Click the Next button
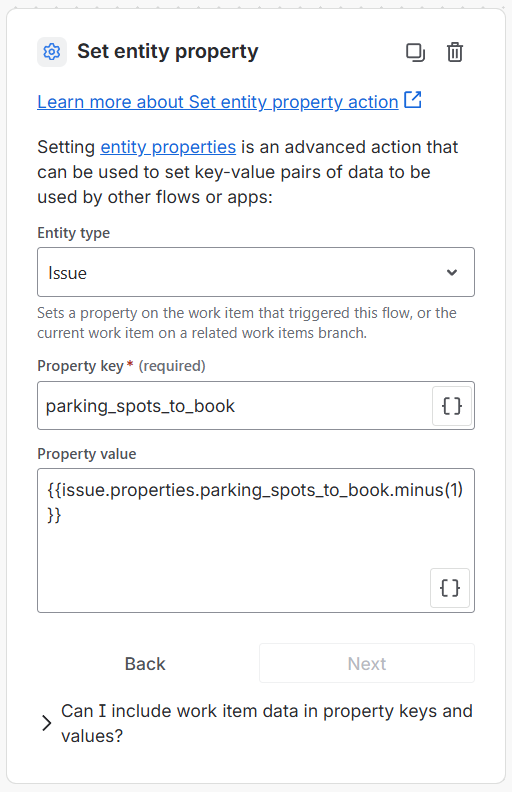 (x=367, y=663)
